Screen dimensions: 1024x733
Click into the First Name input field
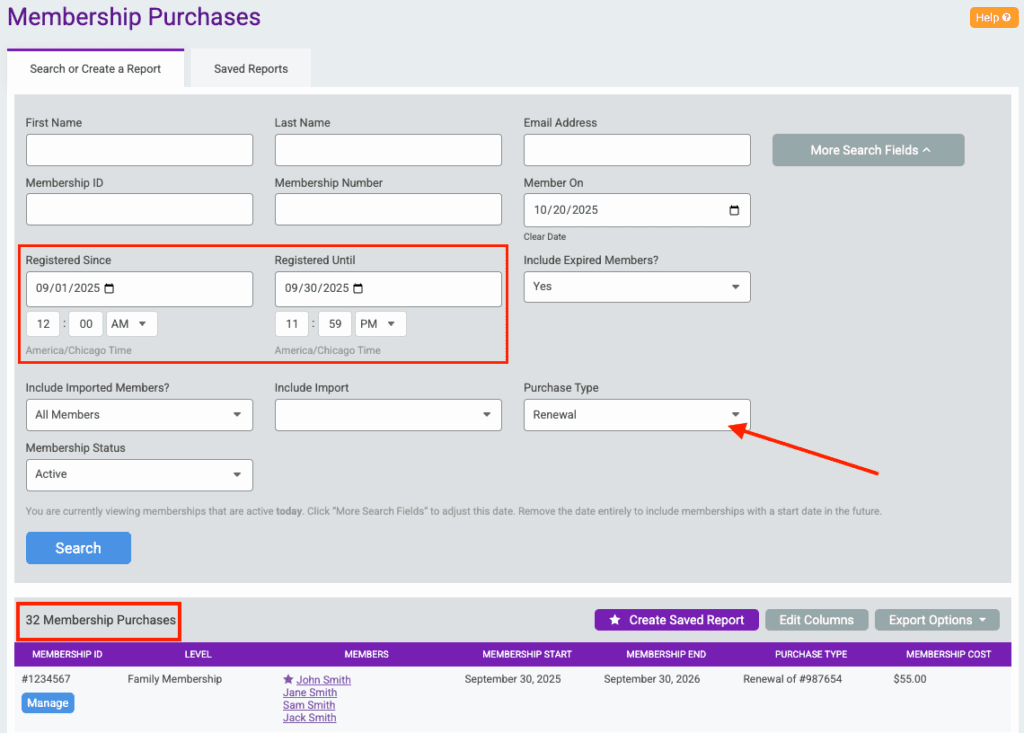click(139, 150)
